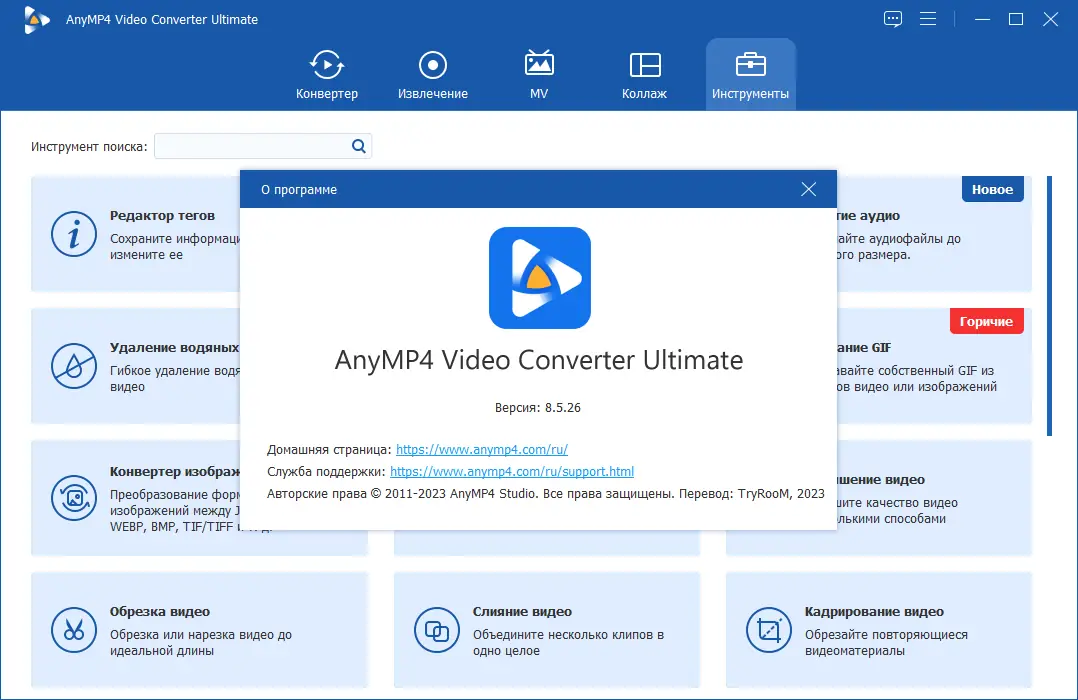1078x700 pixels.
Task: Click the watermark removal droplet icon
Action: tap(74, 366)
